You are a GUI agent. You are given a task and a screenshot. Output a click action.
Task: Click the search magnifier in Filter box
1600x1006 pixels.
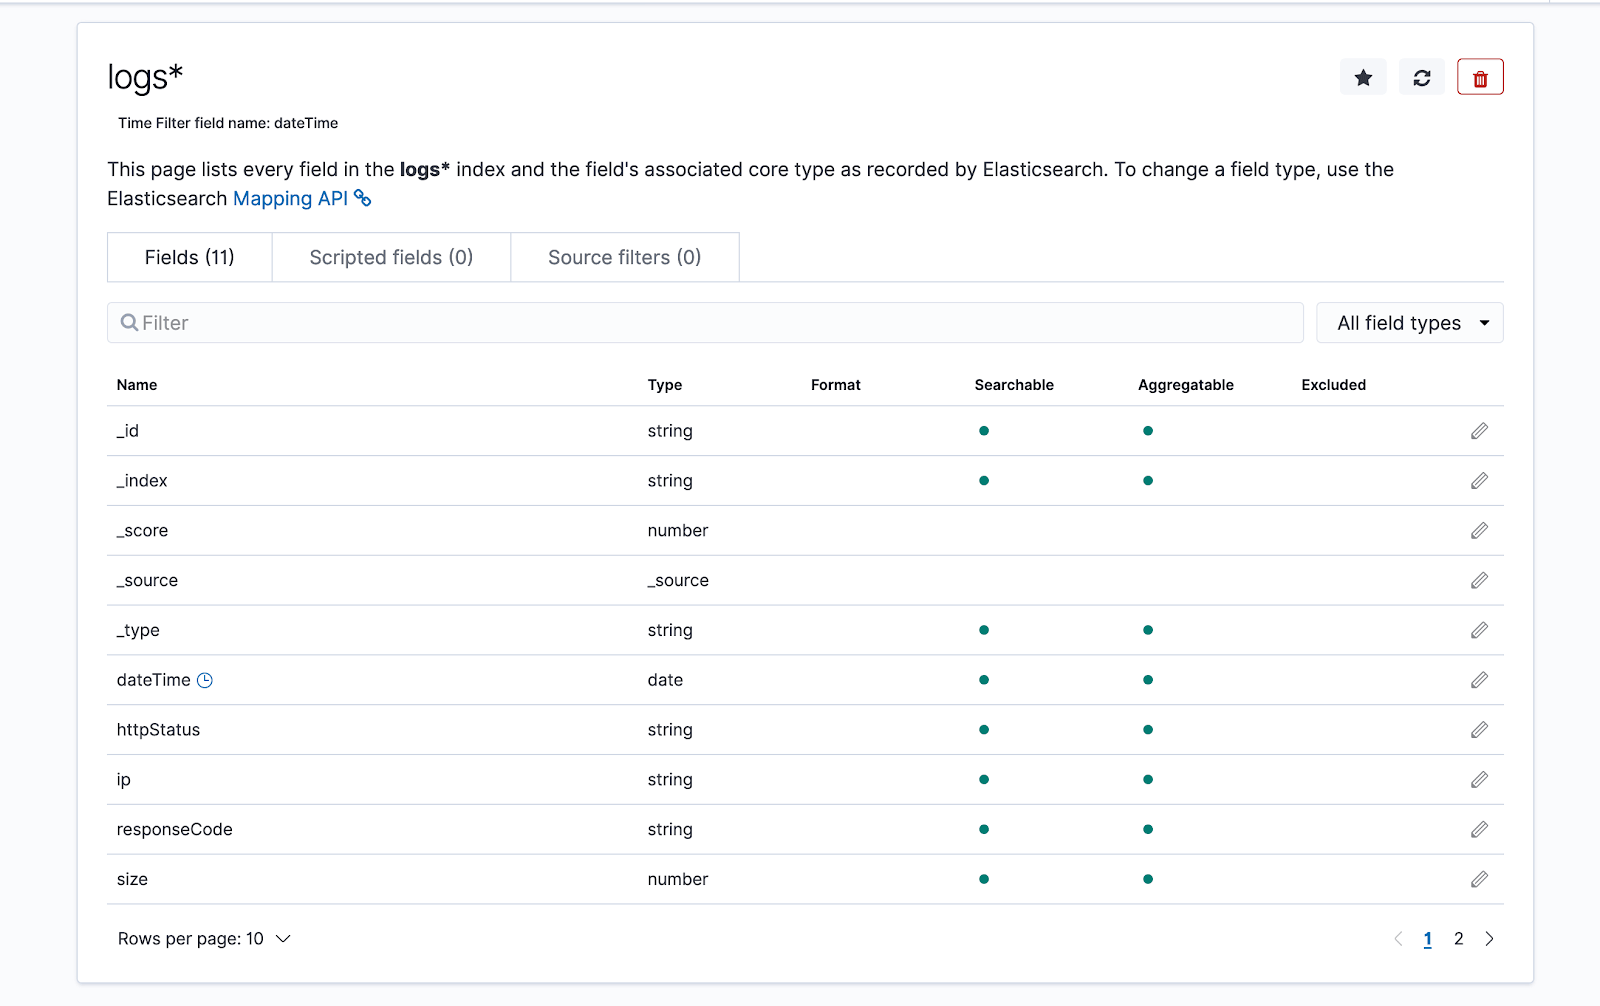pyautogui.click(x=129, y=323)
